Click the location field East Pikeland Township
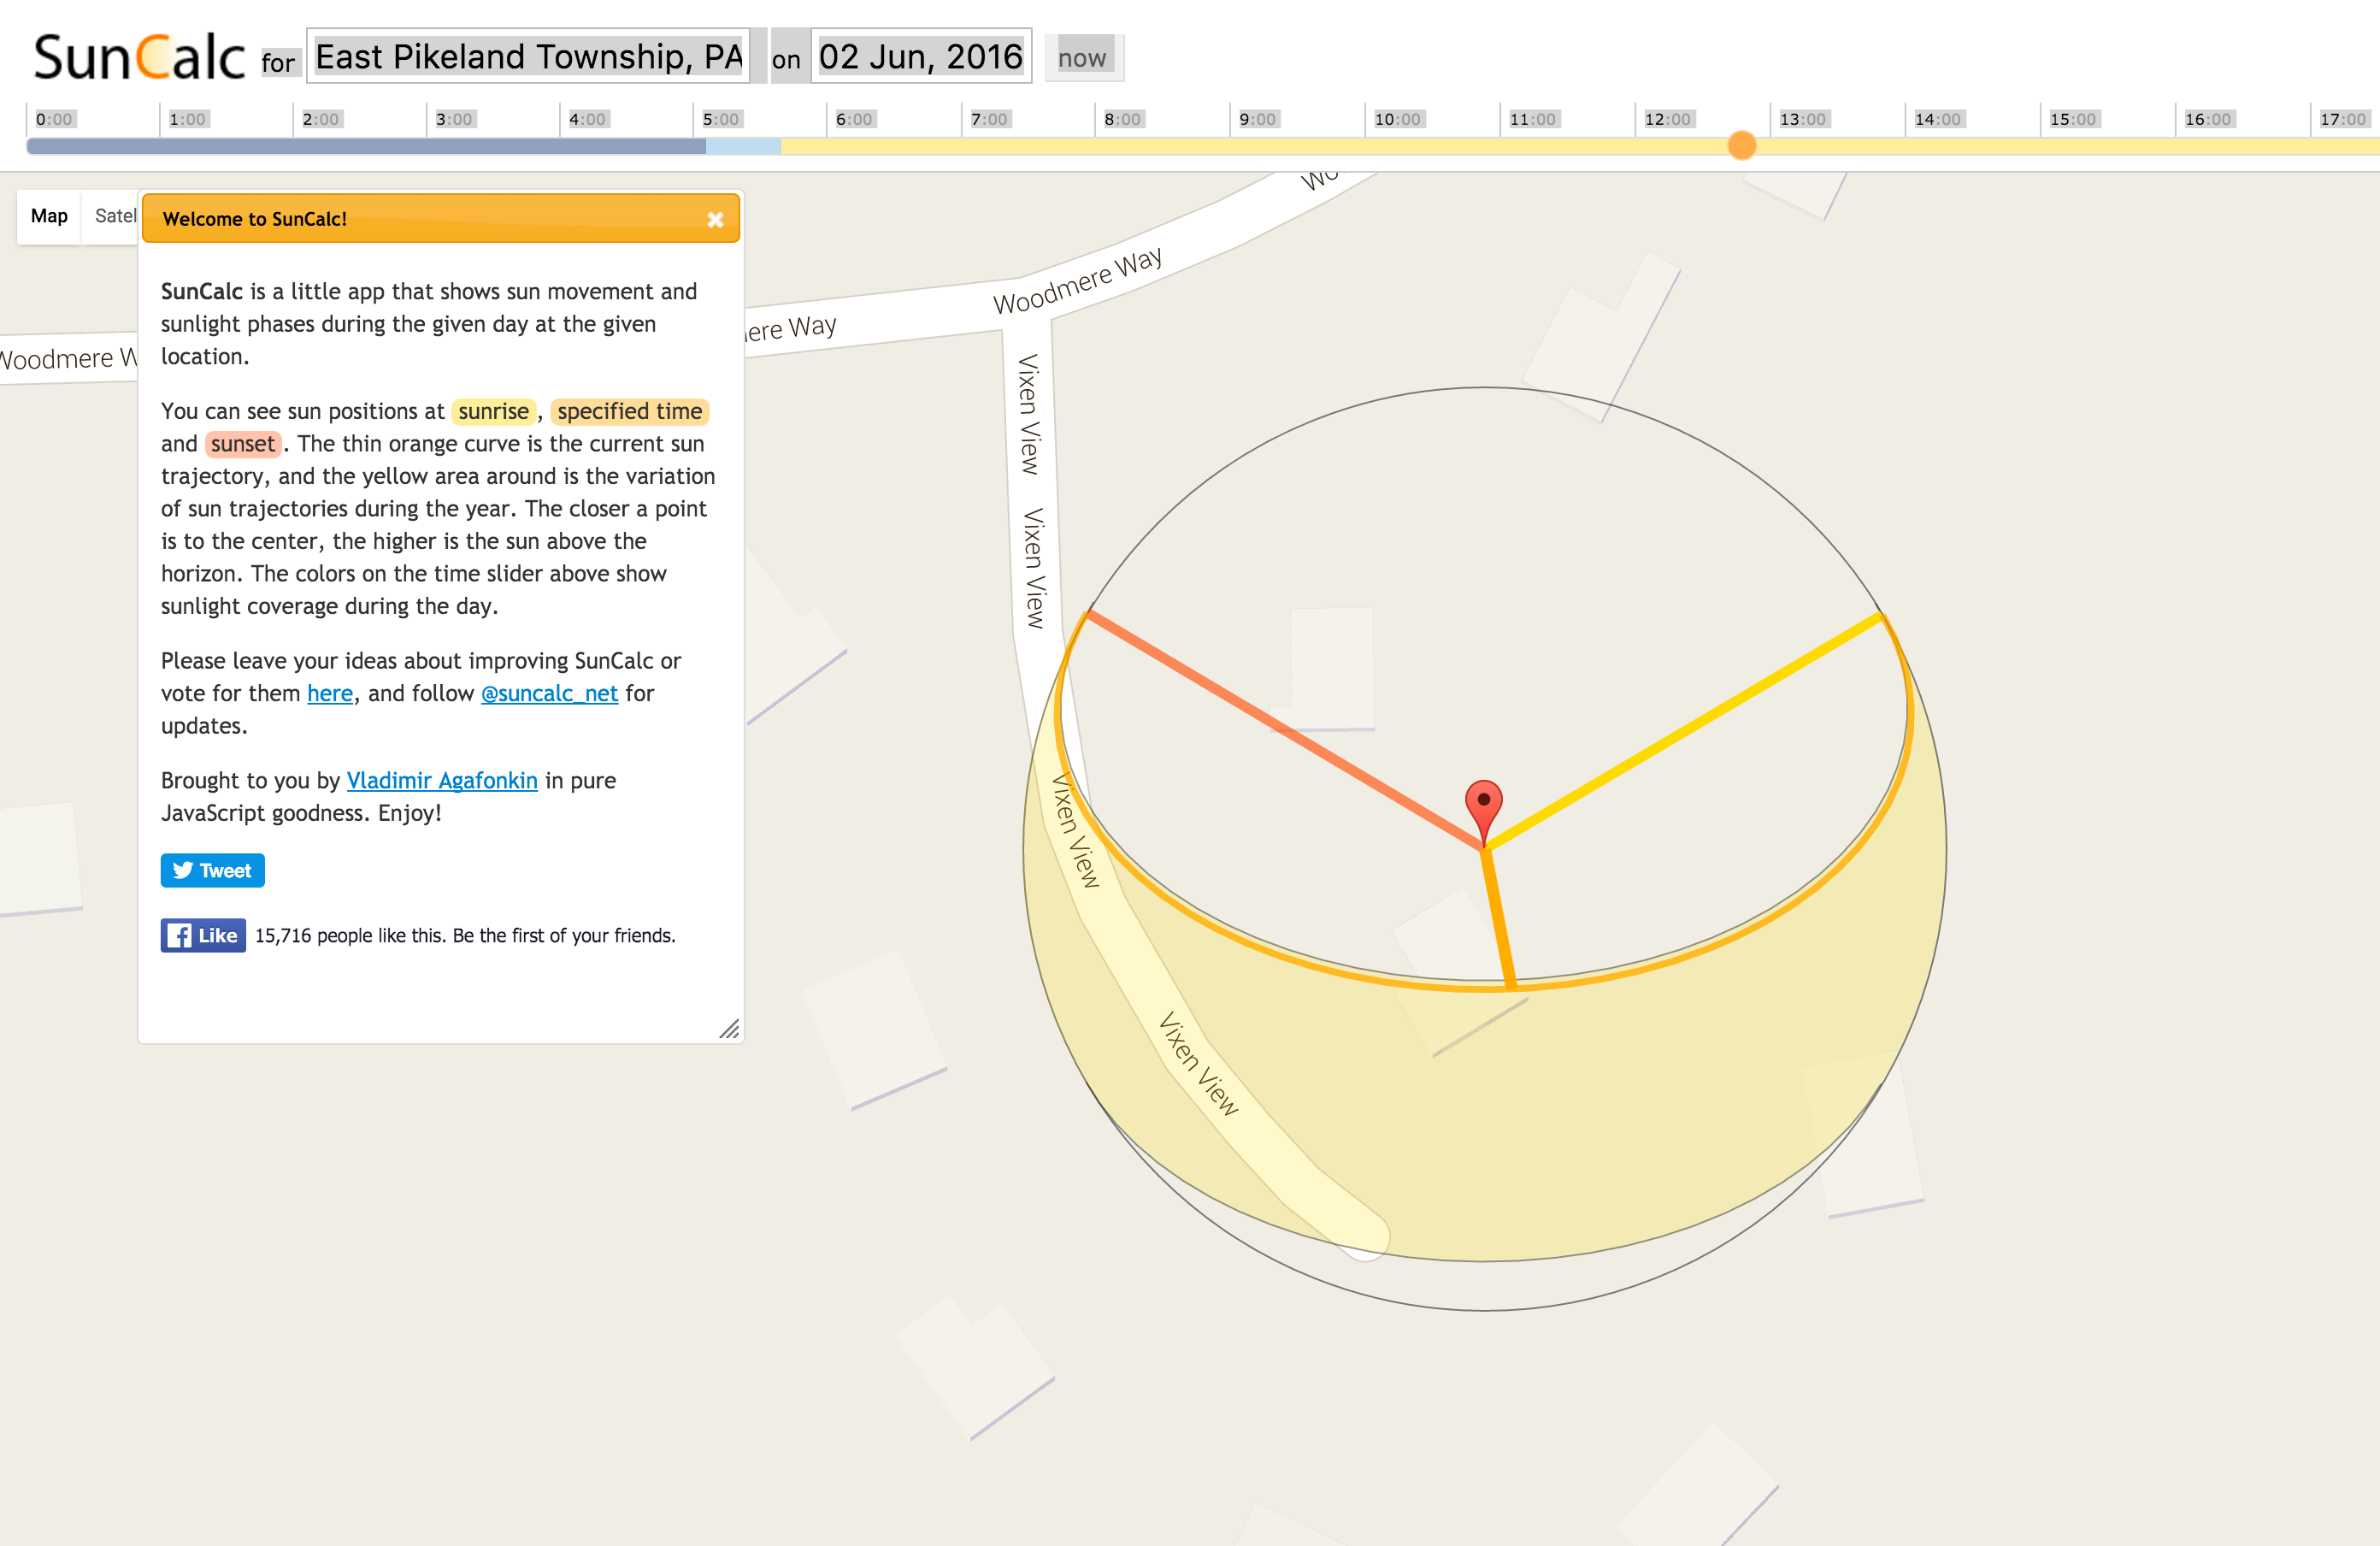Image resolution: width=2380 pixels, height=1546 pixels. pyautogui.click(x=529, y=56)
